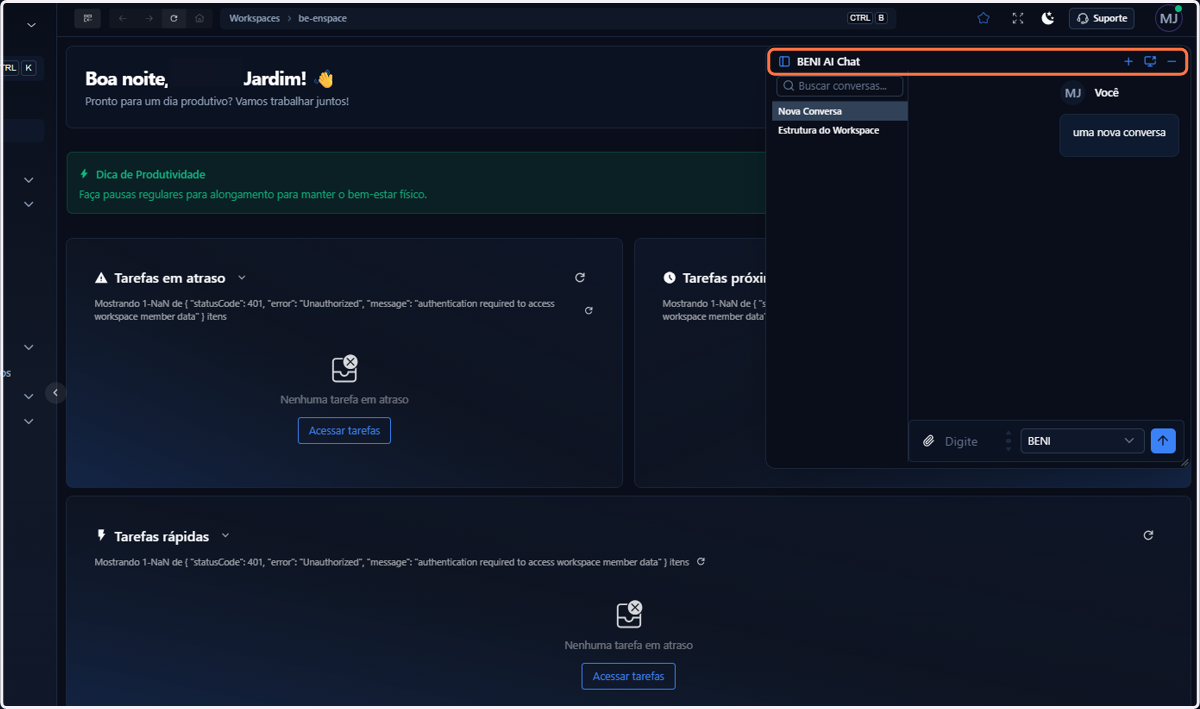Open the MJ user avatar menu
This screenshot has height=709, width=1200.
[x=1168, y=18]
